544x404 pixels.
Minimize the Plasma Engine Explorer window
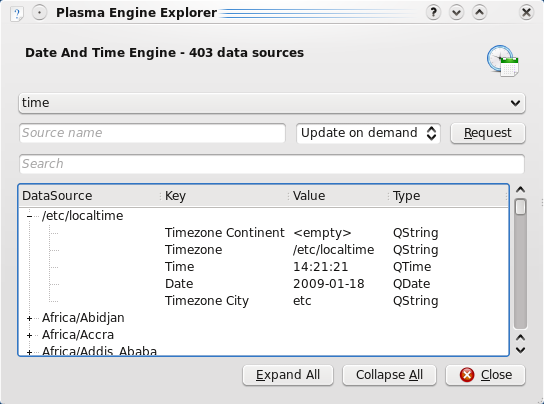[456, 13]
